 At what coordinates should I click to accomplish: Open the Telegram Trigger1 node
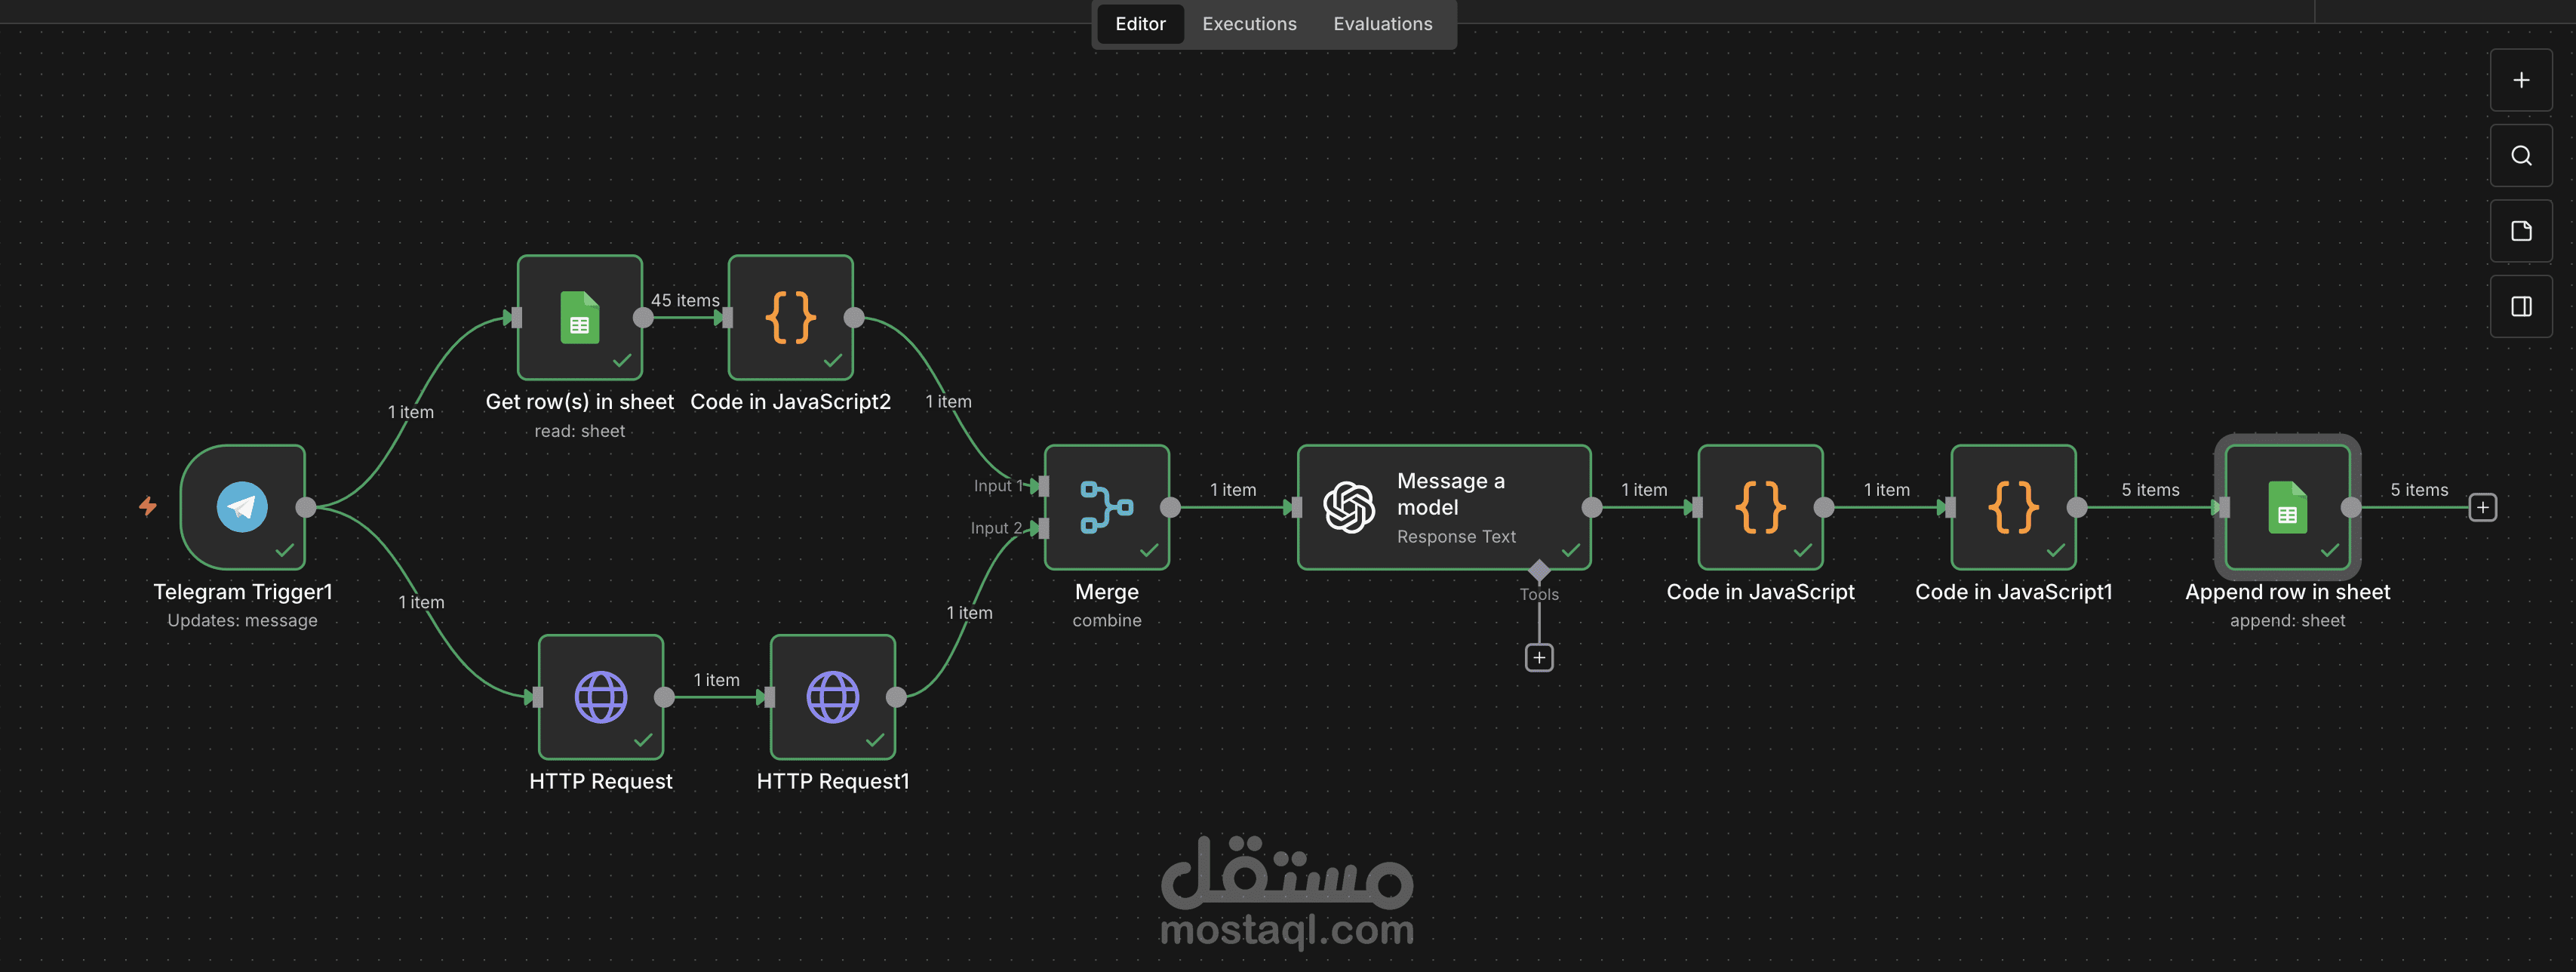[x=243, y=507]
